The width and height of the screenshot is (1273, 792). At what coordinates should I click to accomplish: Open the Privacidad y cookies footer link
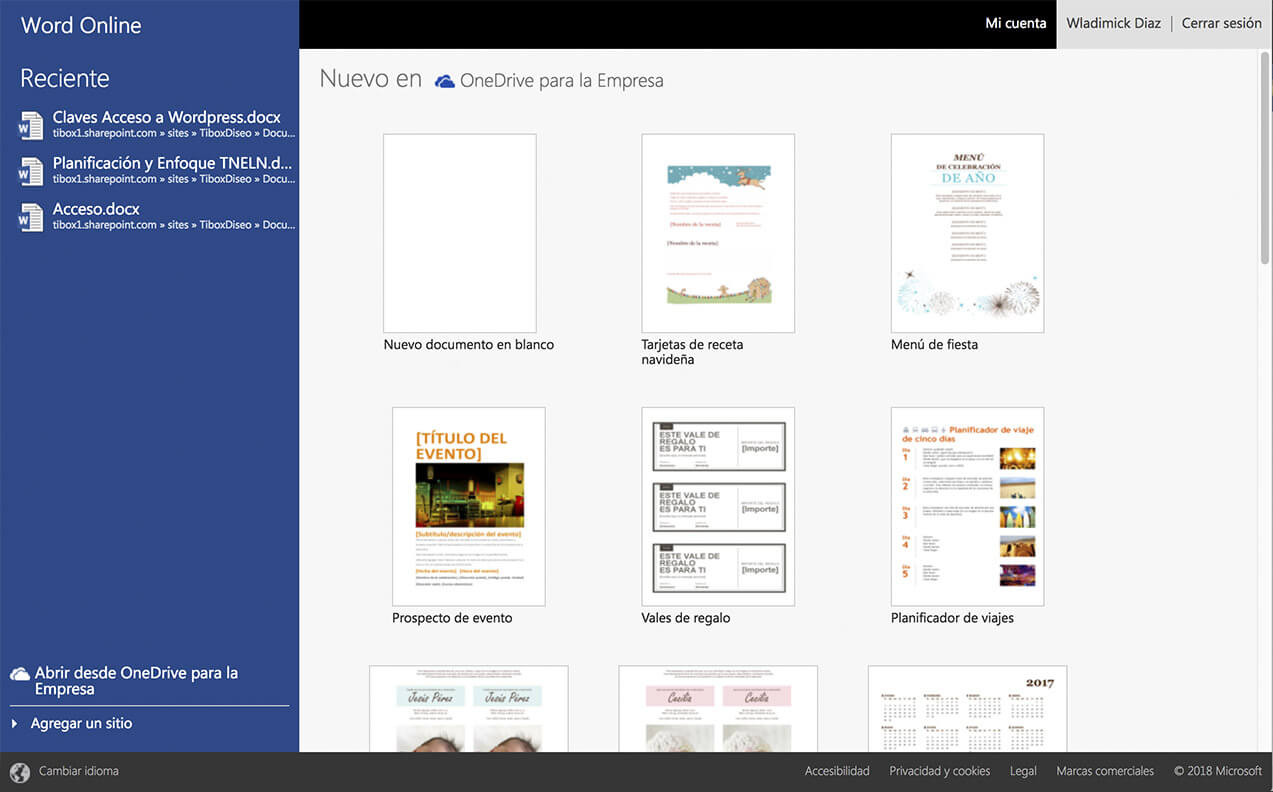[940, 771]
